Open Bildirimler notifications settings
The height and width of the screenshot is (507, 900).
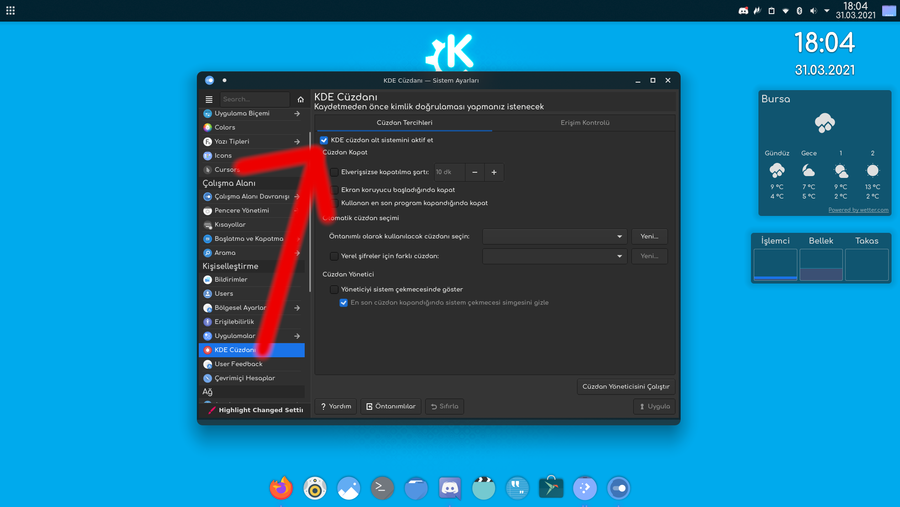pos(251,280)
